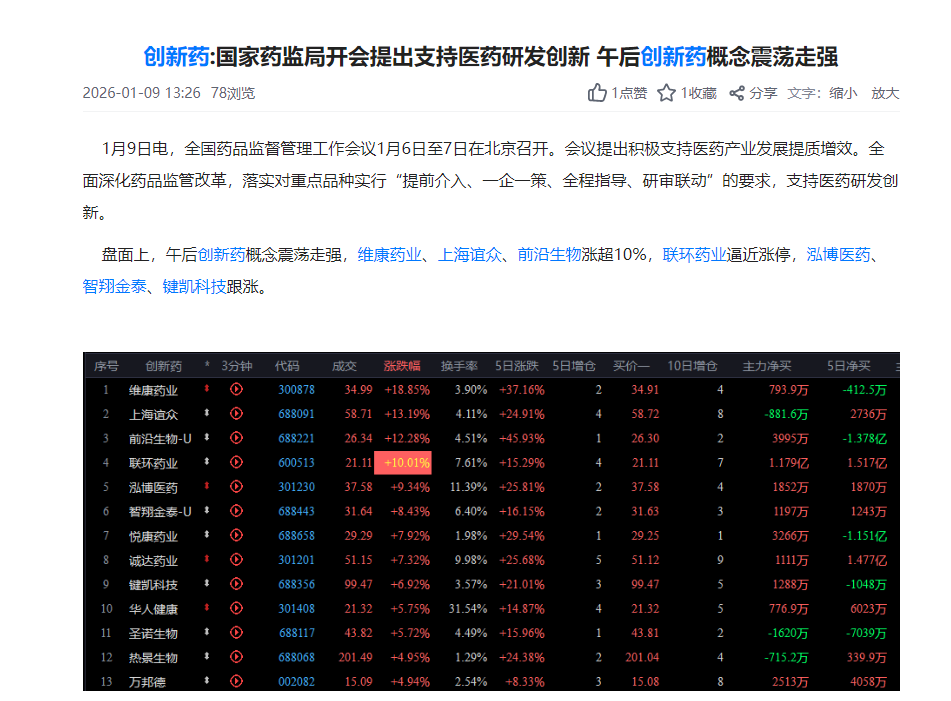Viewport: 951px width, 701px height.
Task: Click the star favorite icon
Action: click(x=667, y=93)
